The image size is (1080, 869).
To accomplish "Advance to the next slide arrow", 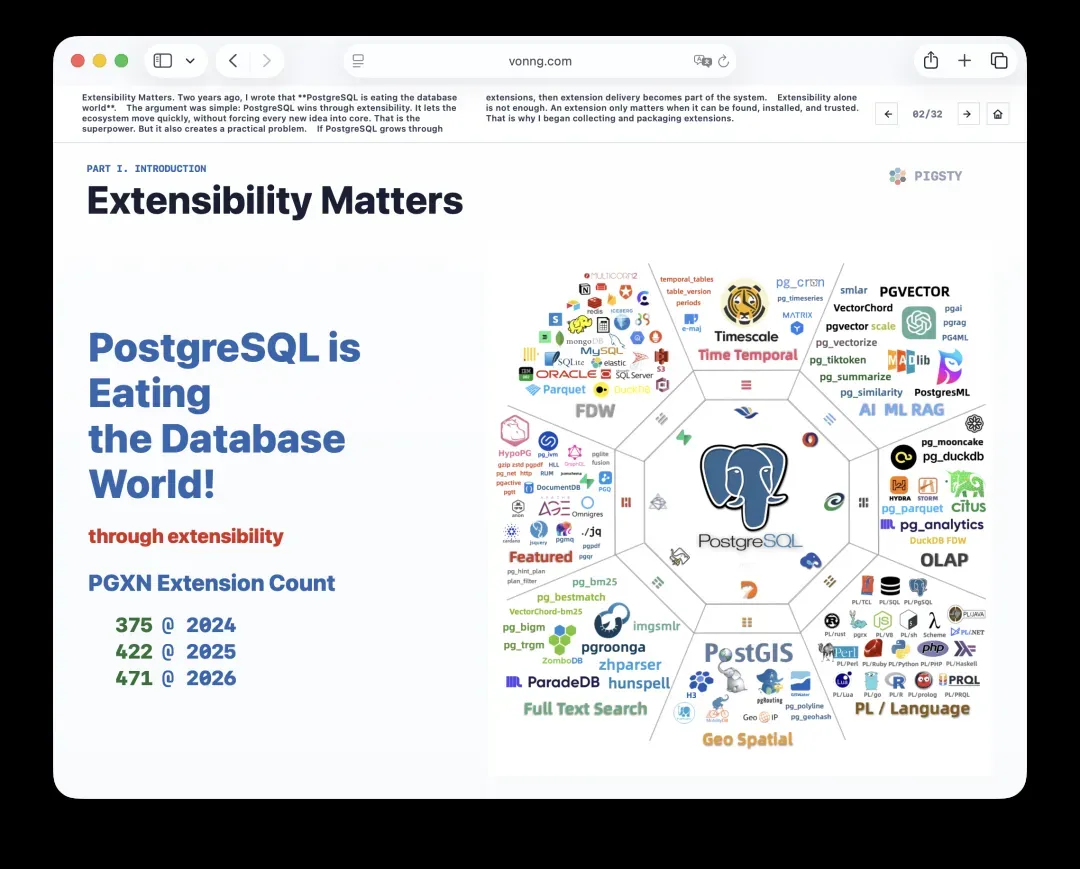I will pos(968,114).
